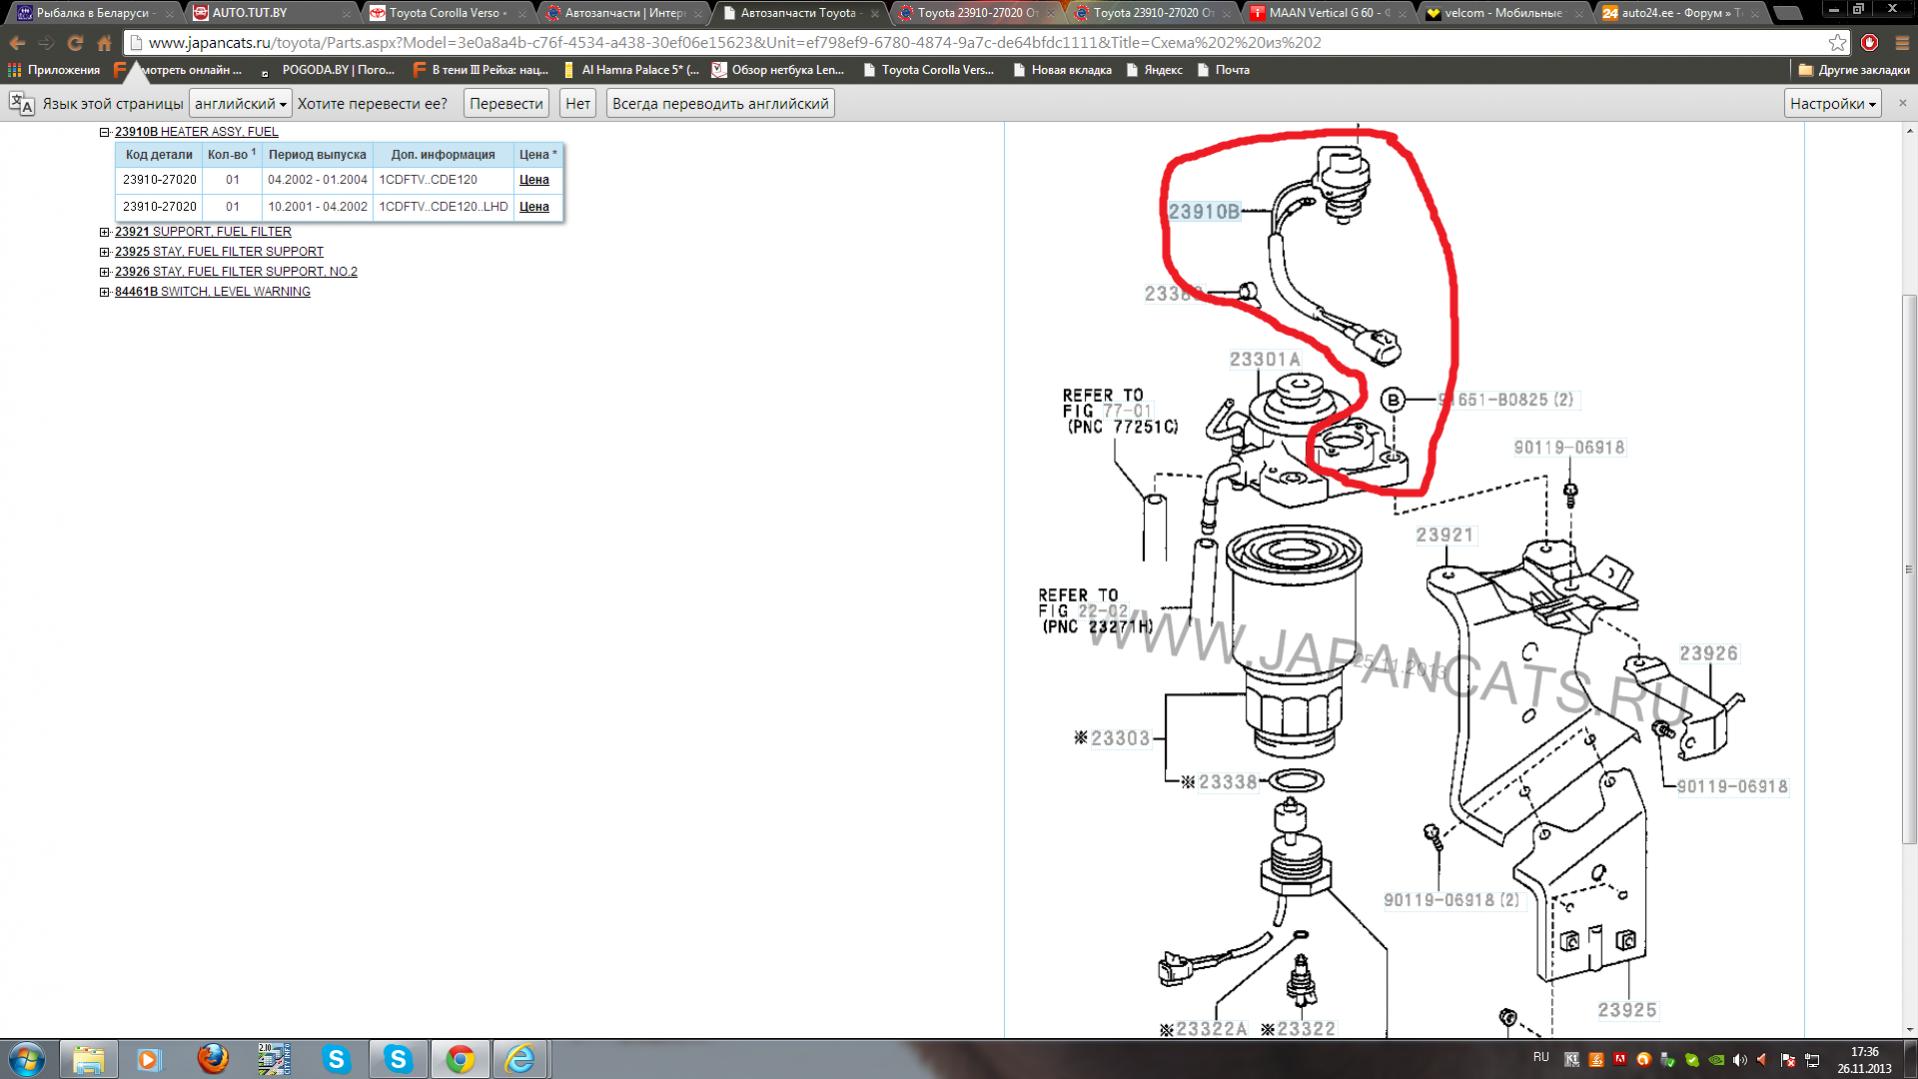Image resolution: width=1918 pixels, height=1079 pixels.
Task: Open Internet Explorer from the taskbar
Action: coord(520,1058)
